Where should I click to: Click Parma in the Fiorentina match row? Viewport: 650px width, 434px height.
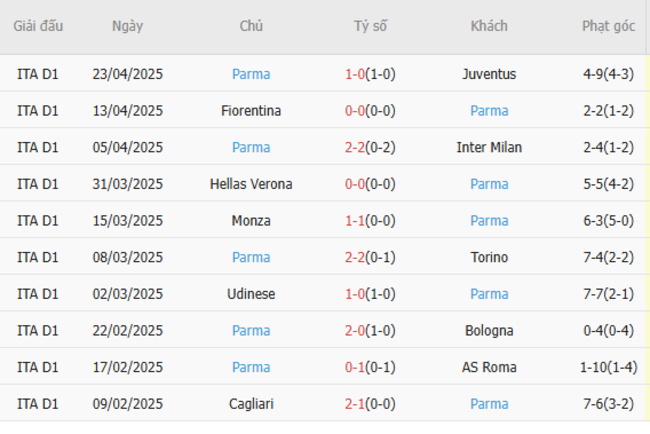click(x=489, y=111)
